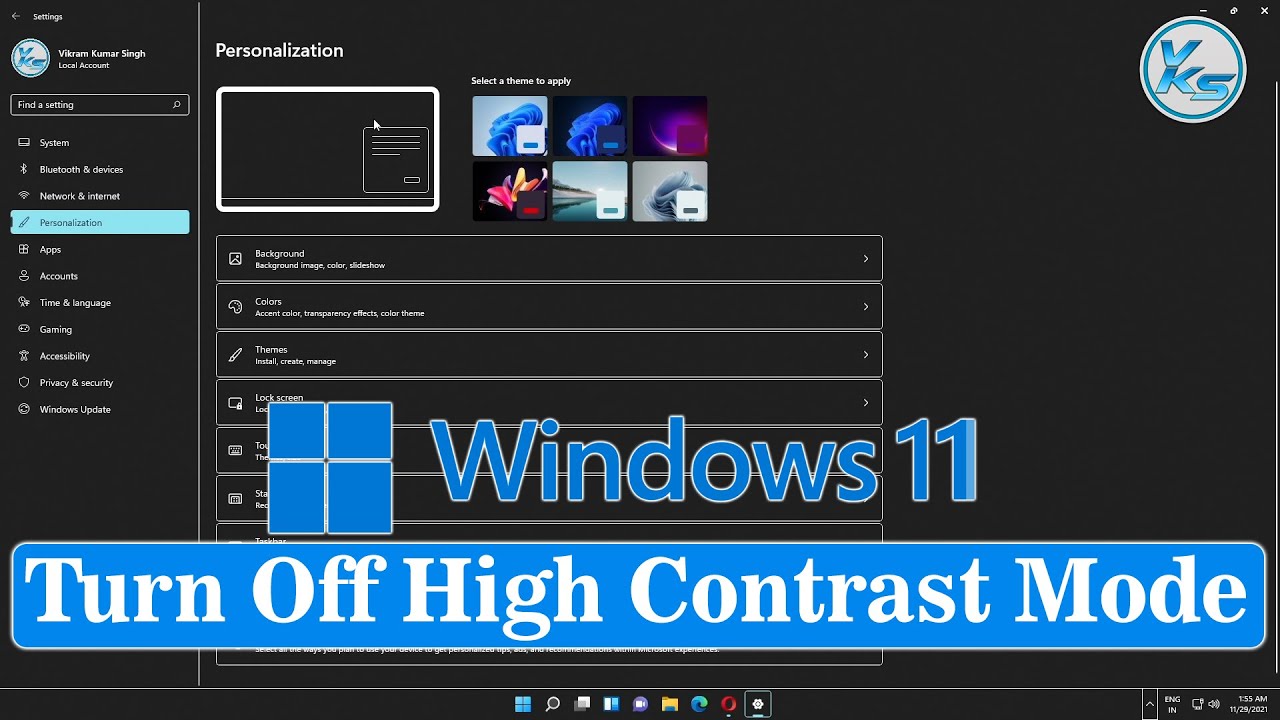Image resolution: width=1280 pixels, height=720 pixels.
Task: Open the Windows Start menu
Action: (523, 704)
